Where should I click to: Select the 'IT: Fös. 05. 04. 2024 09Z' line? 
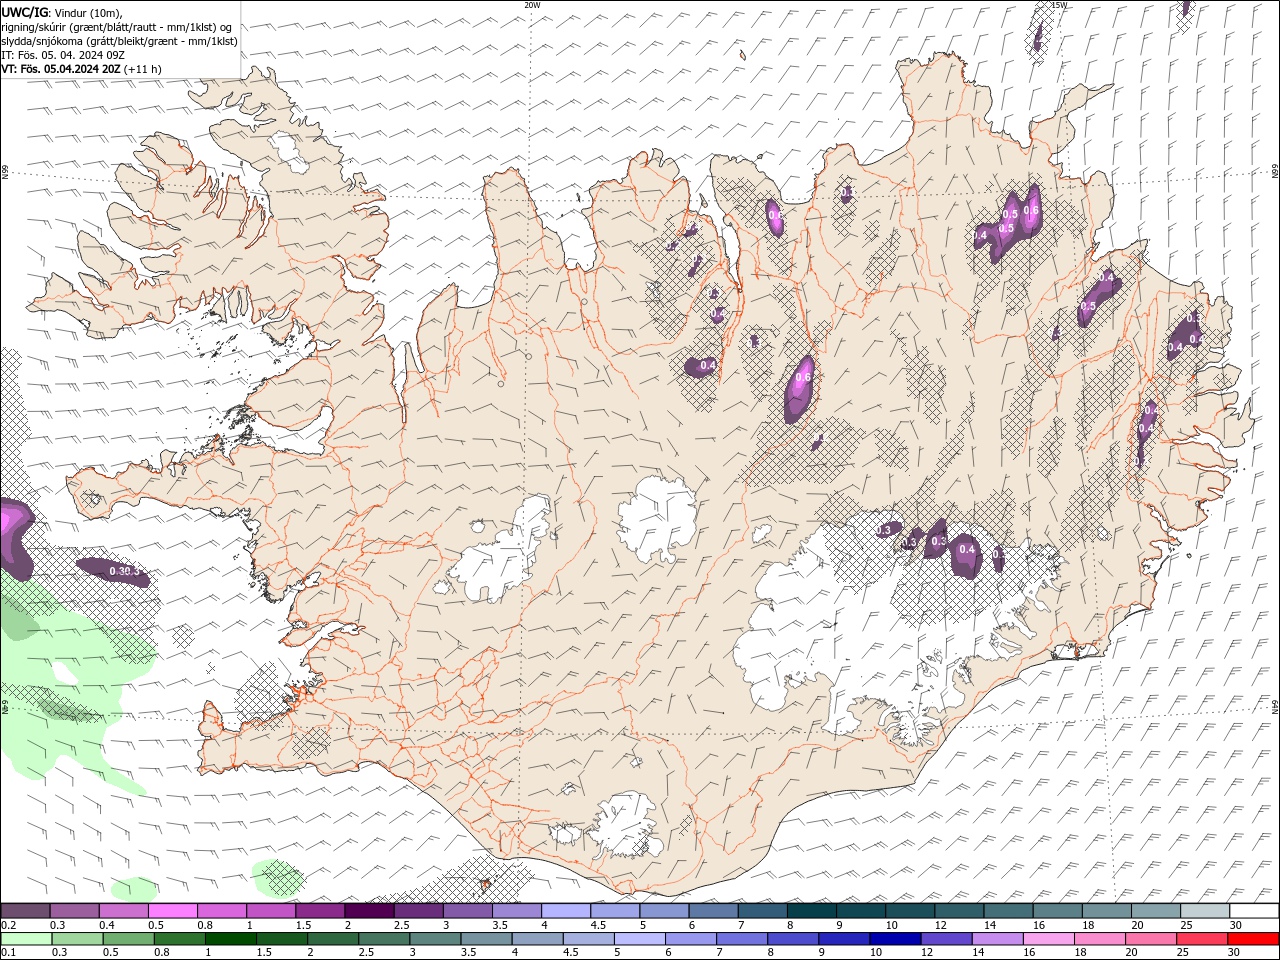coord(63,55)
